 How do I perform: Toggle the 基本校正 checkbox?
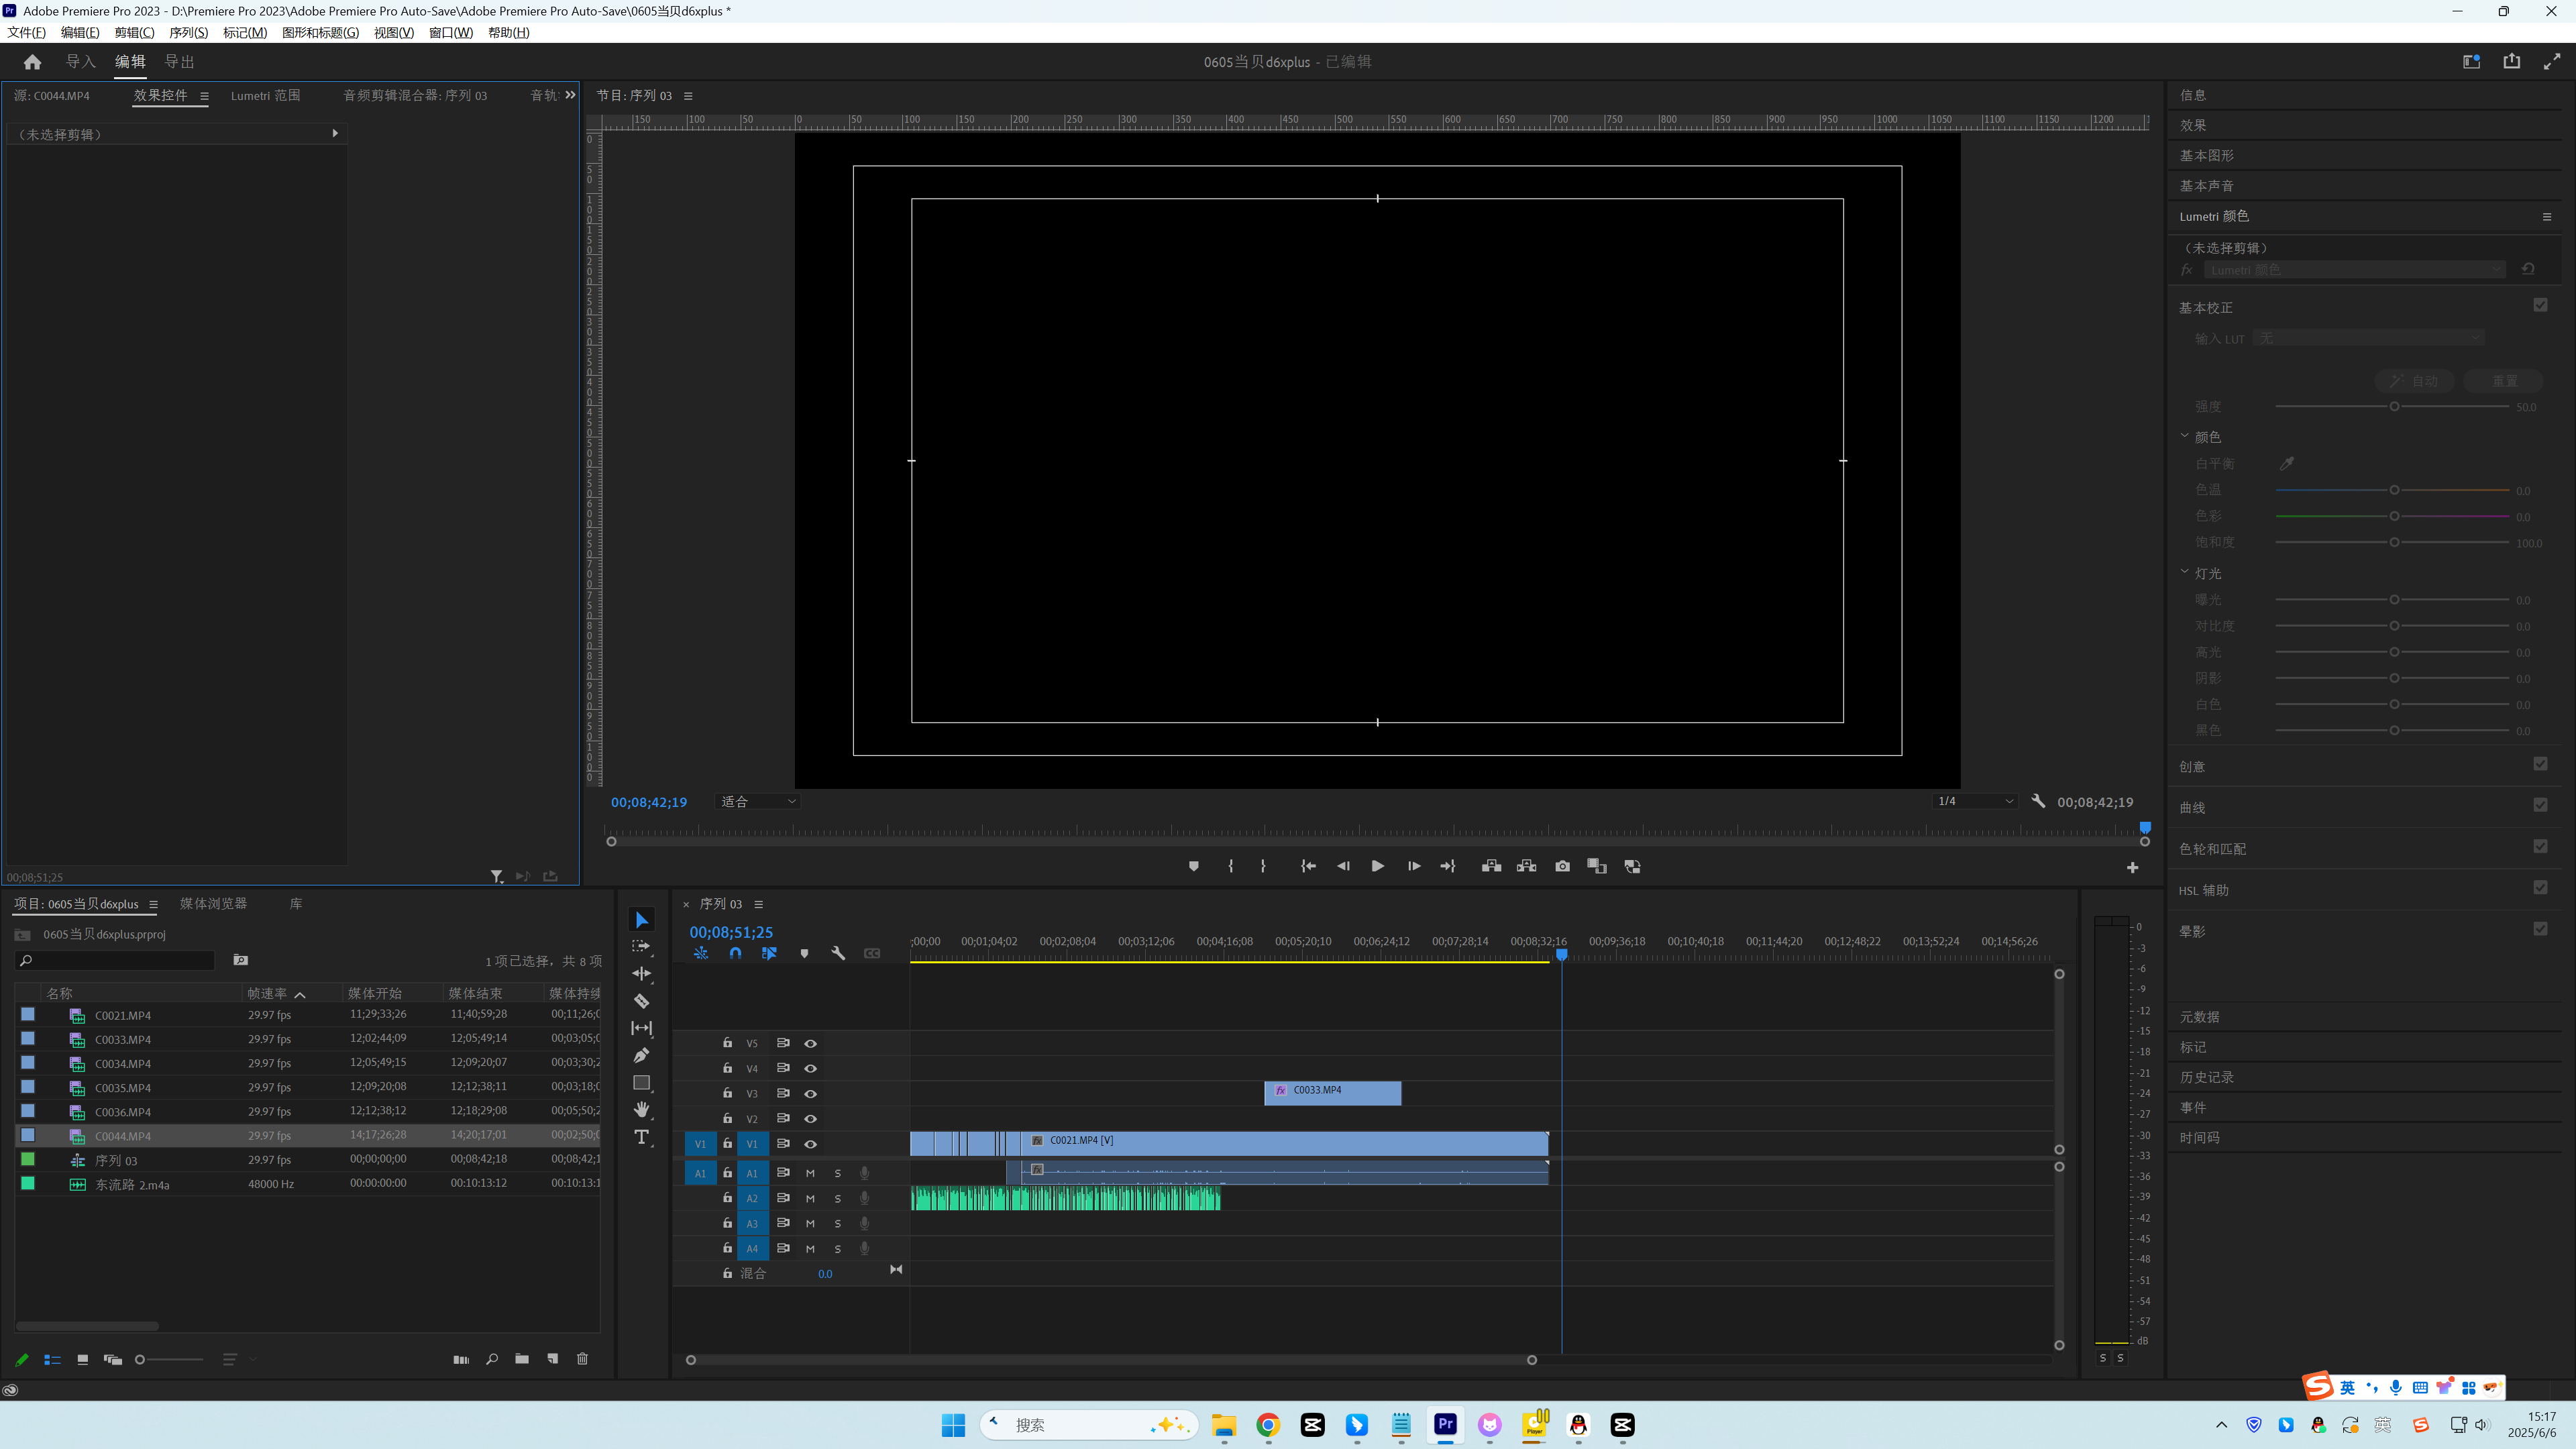point(2540,305)
